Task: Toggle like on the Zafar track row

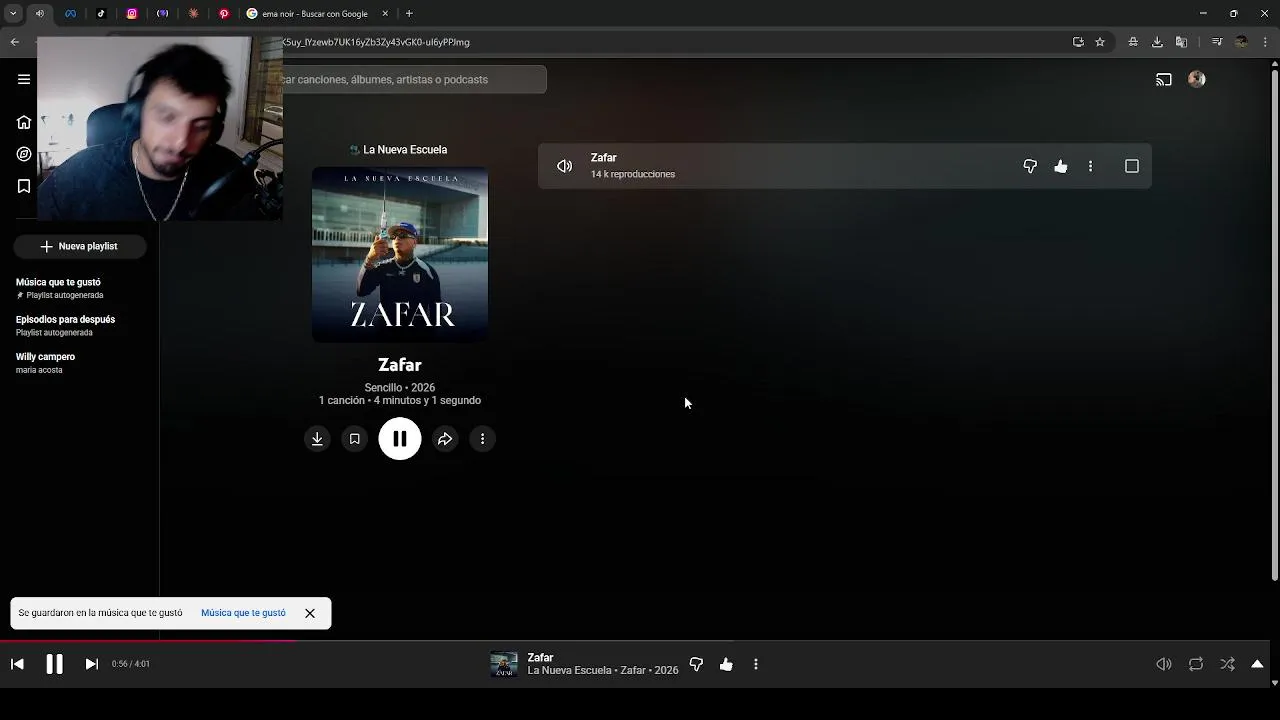Action: click(x=1060, y=166)
